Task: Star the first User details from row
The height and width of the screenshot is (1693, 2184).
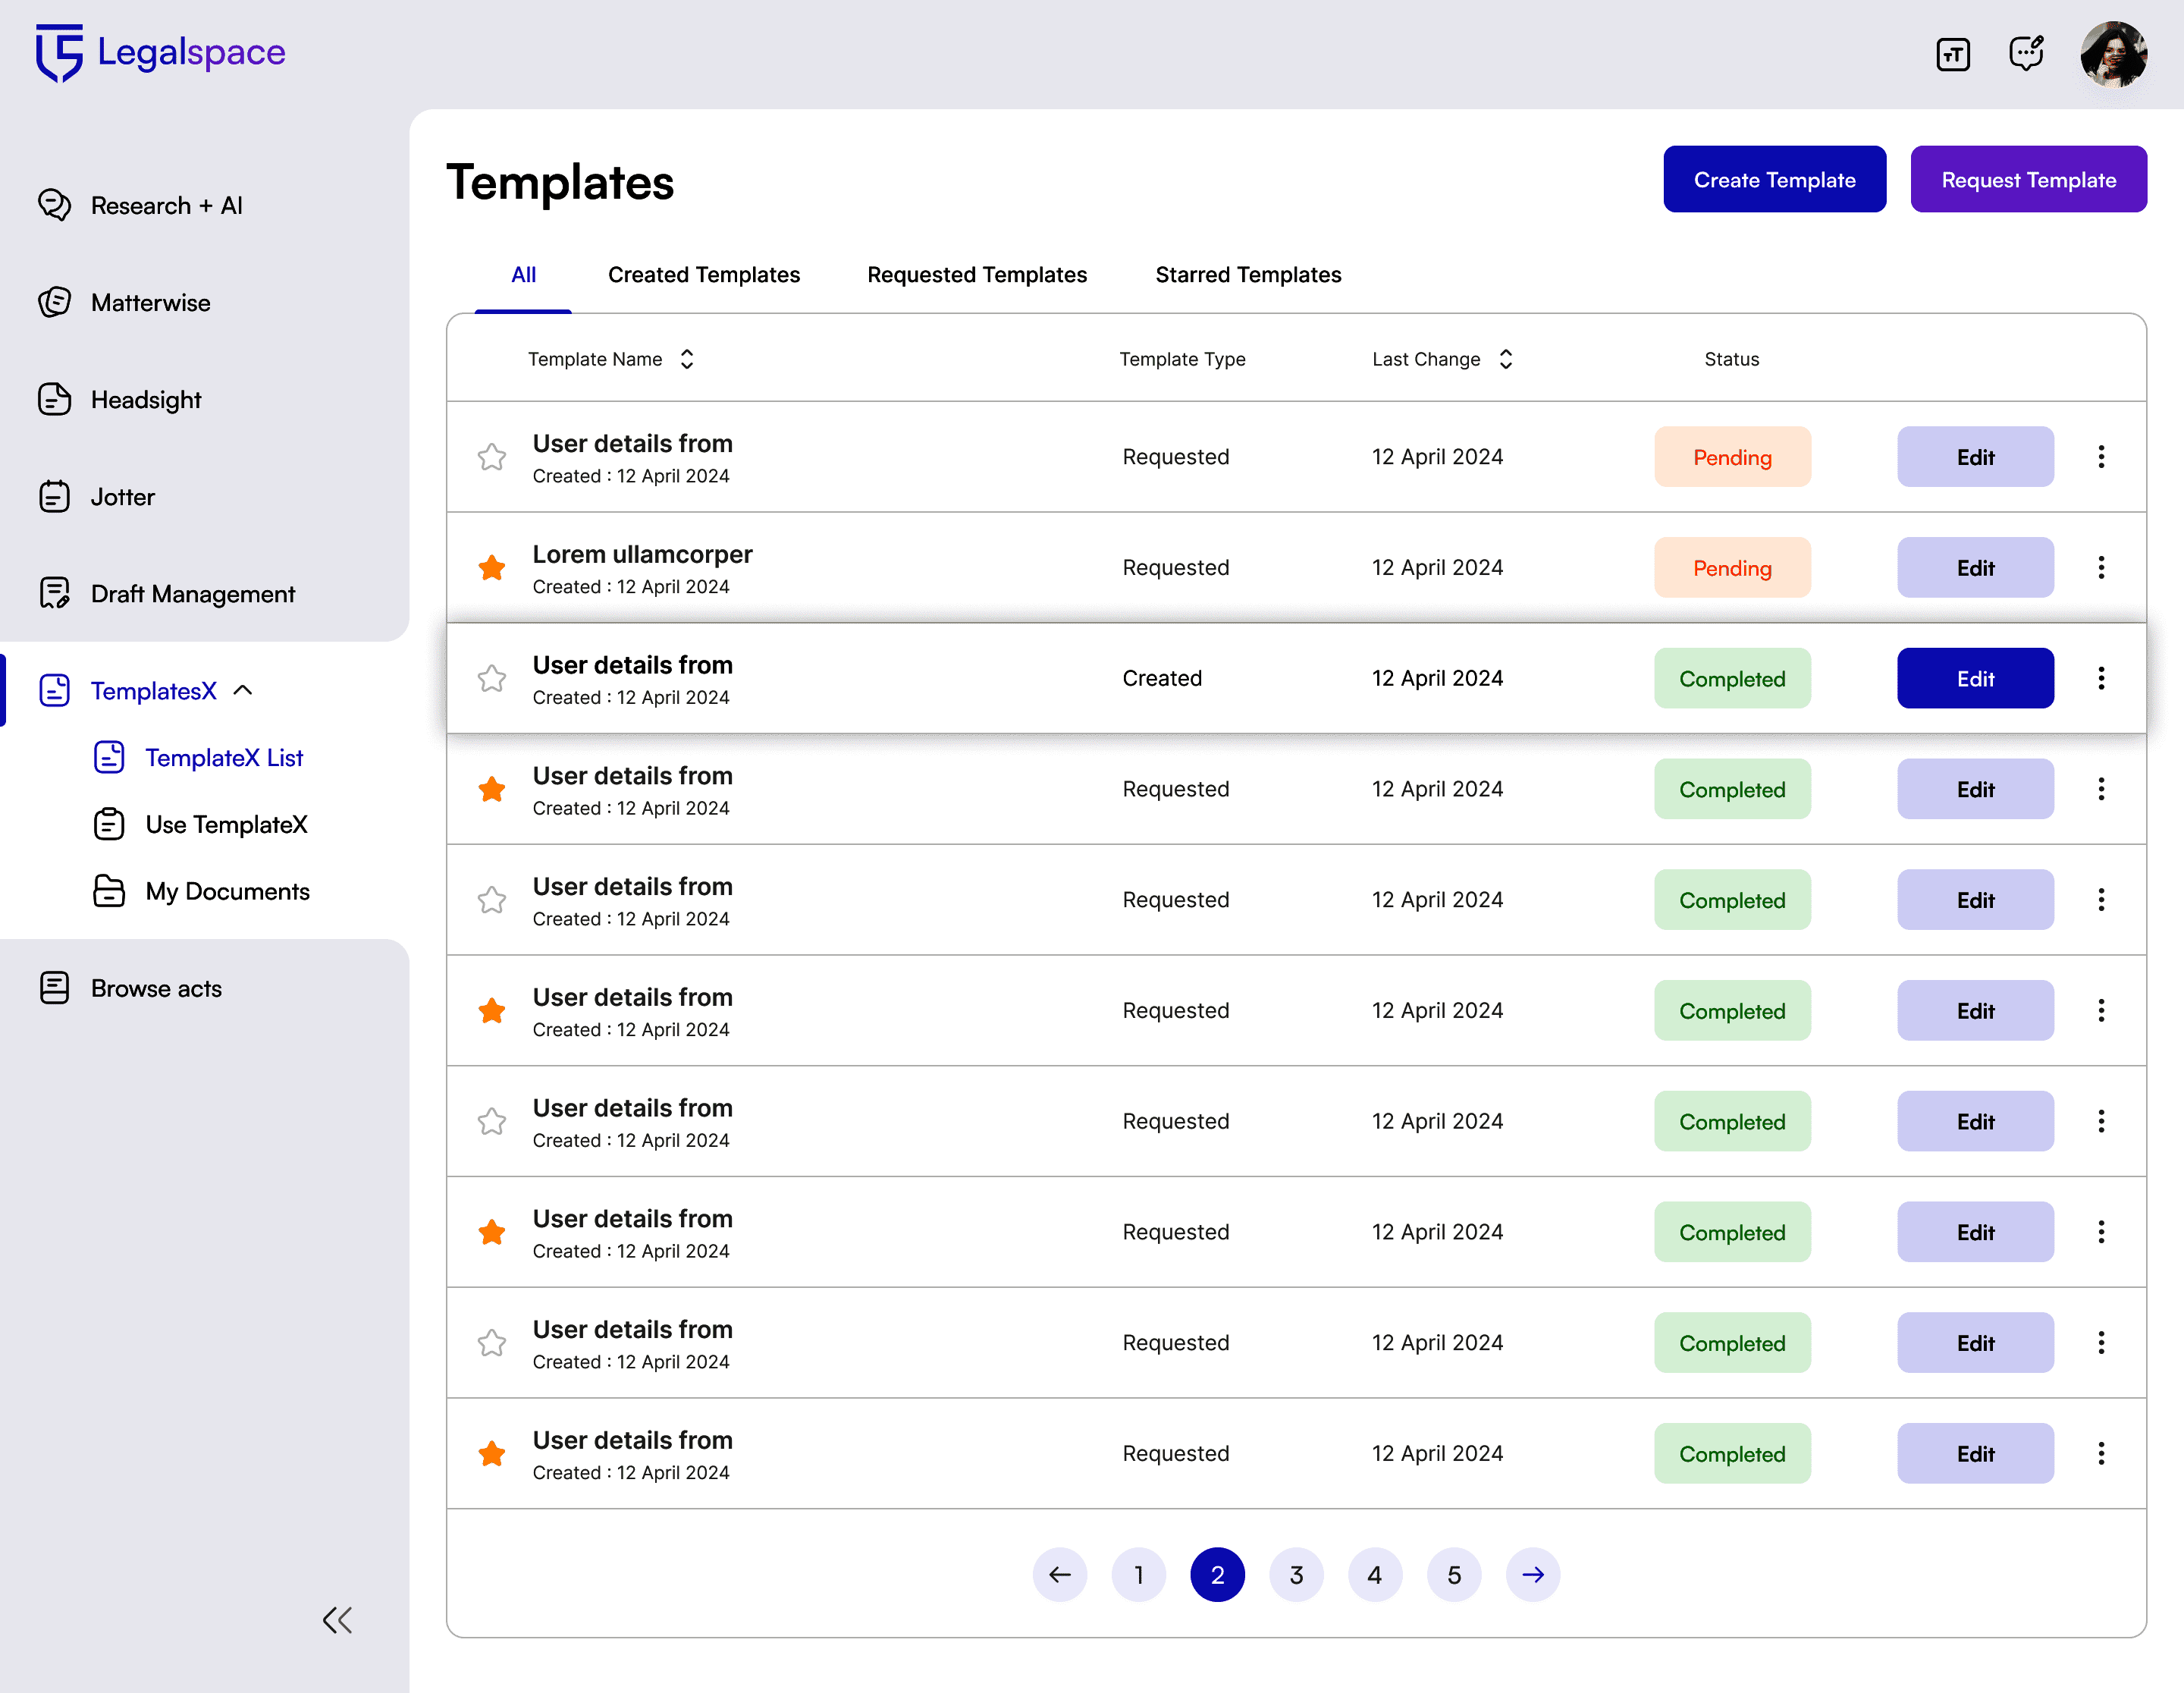Action: coord(491,457)
